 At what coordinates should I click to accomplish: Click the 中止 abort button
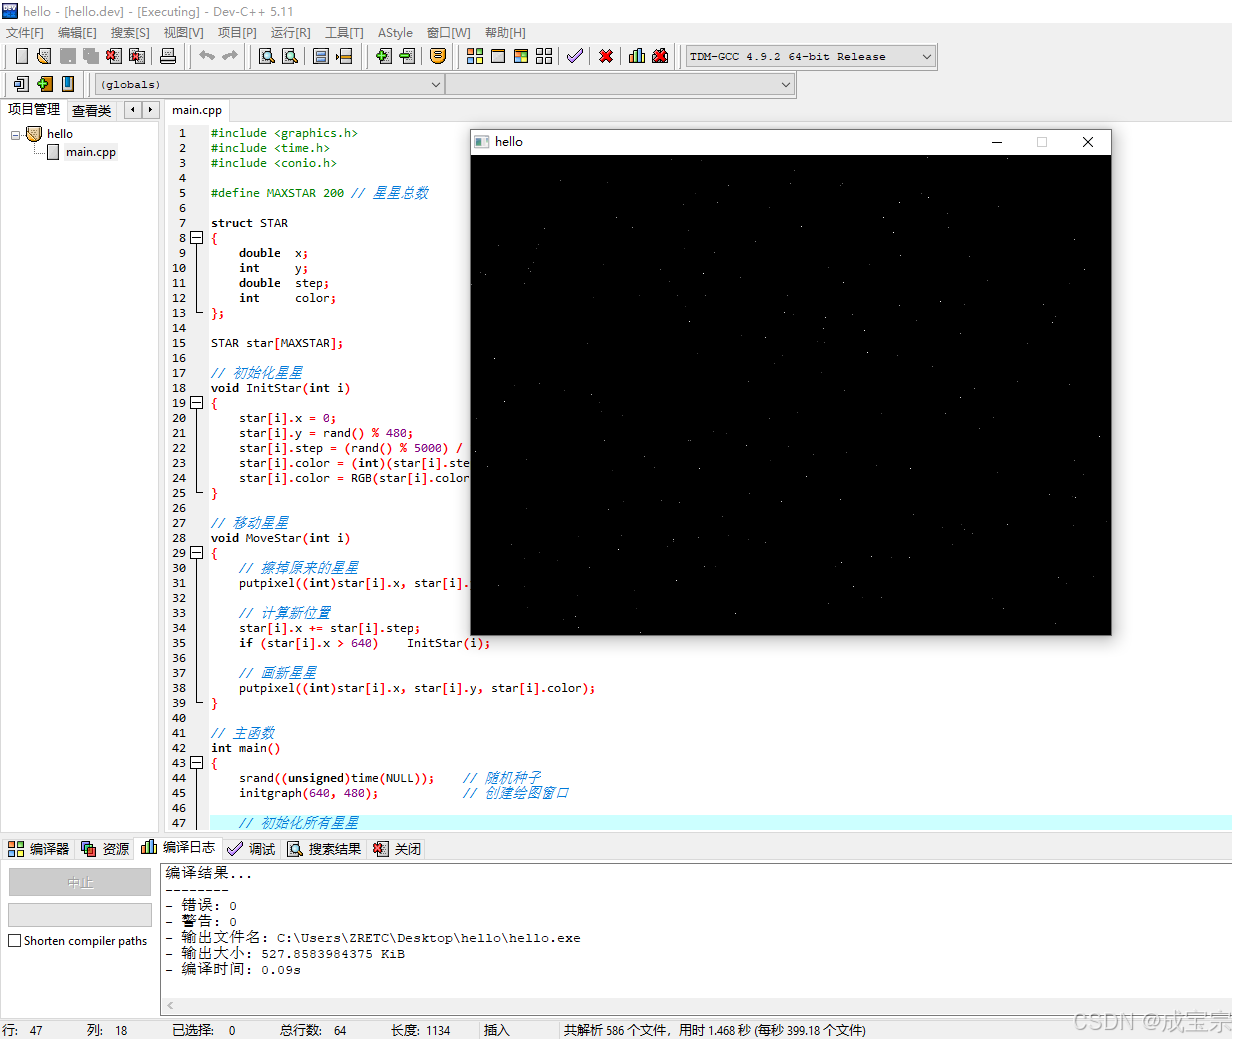point(80,883)
